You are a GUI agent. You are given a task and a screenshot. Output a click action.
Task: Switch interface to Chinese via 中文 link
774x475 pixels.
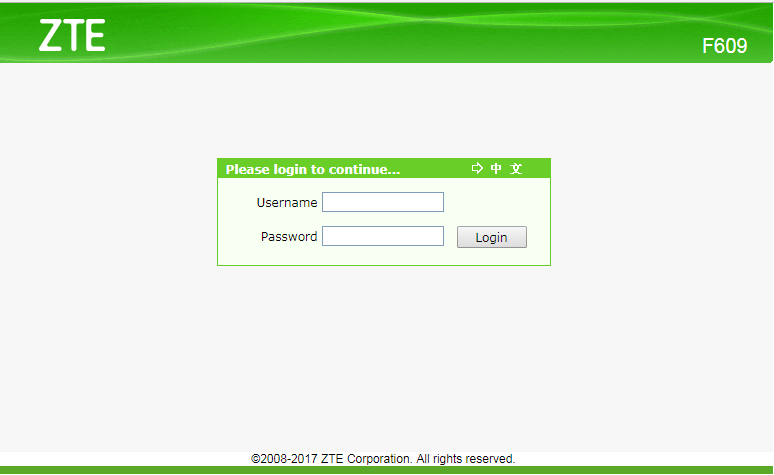[x=506, y=168]
